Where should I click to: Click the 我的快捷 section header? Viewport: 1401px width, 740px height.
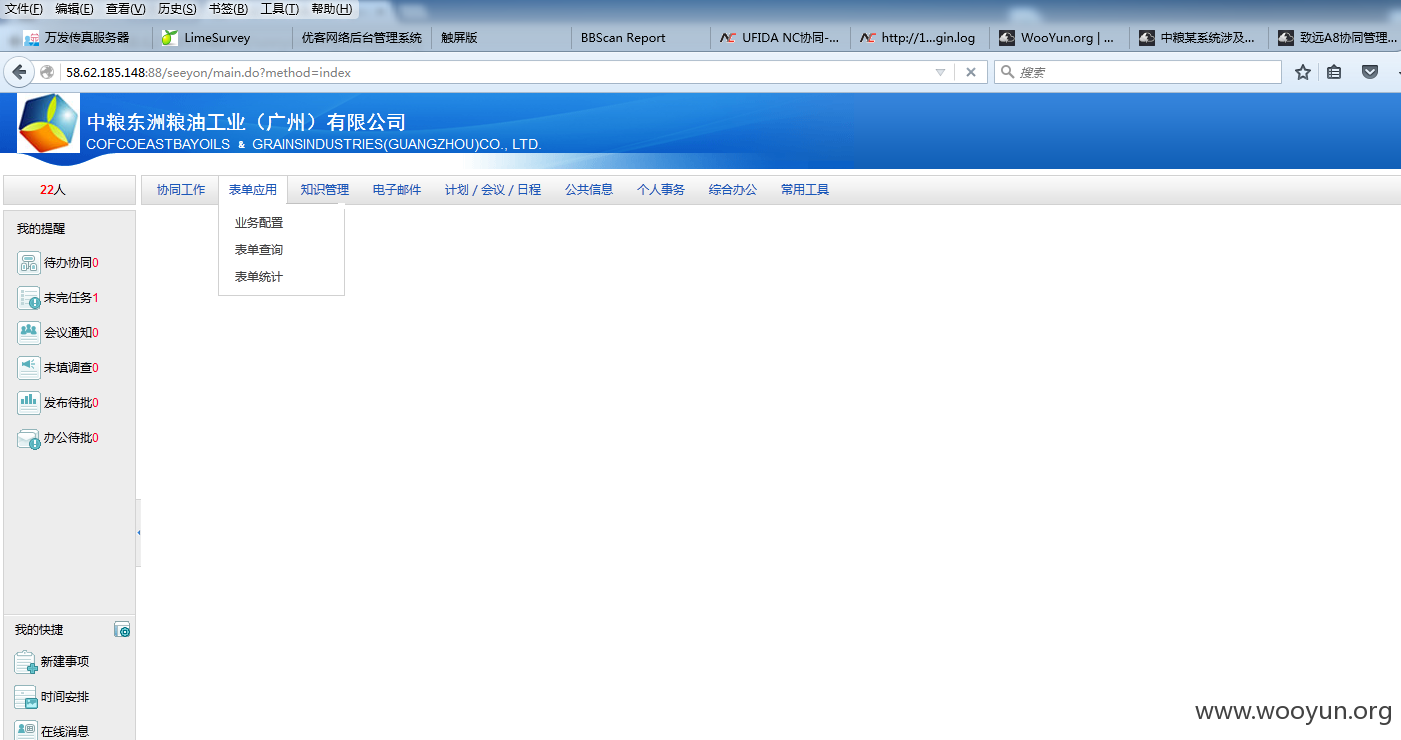click(x=39, y=630)
